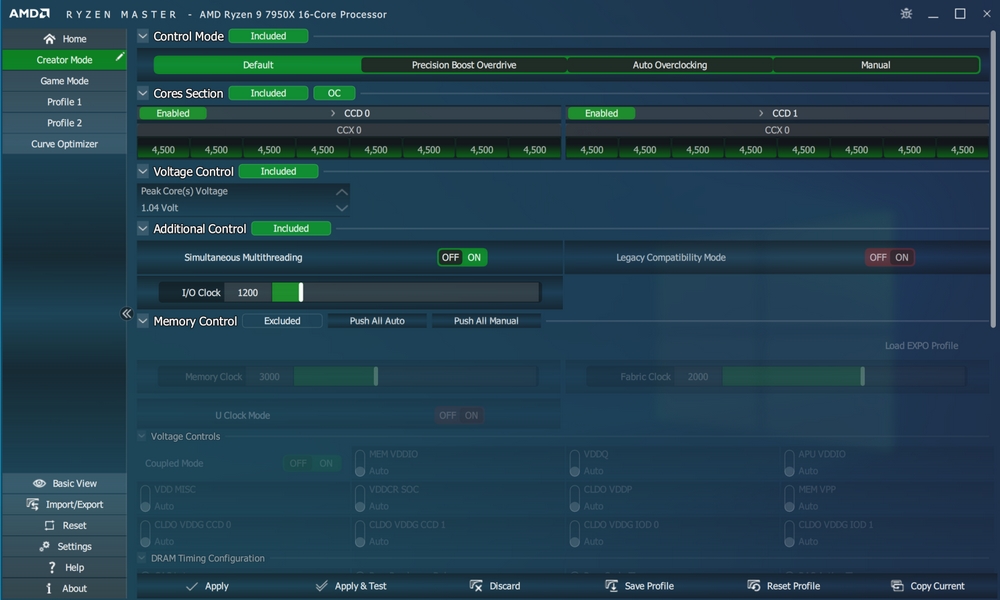Click the Memory Clock value field 3000

tap(270, 377)
